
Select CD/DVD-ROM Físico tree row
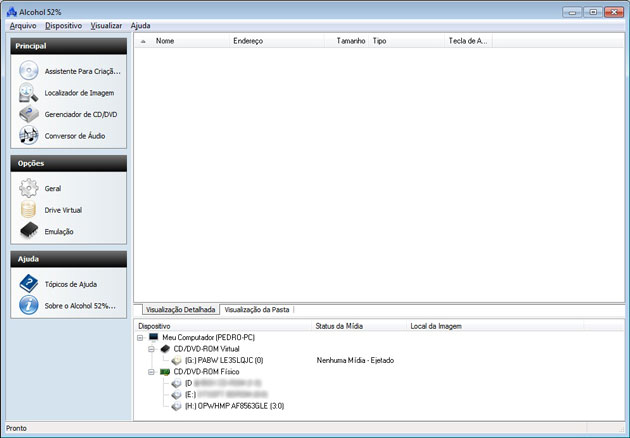point(206,372)
